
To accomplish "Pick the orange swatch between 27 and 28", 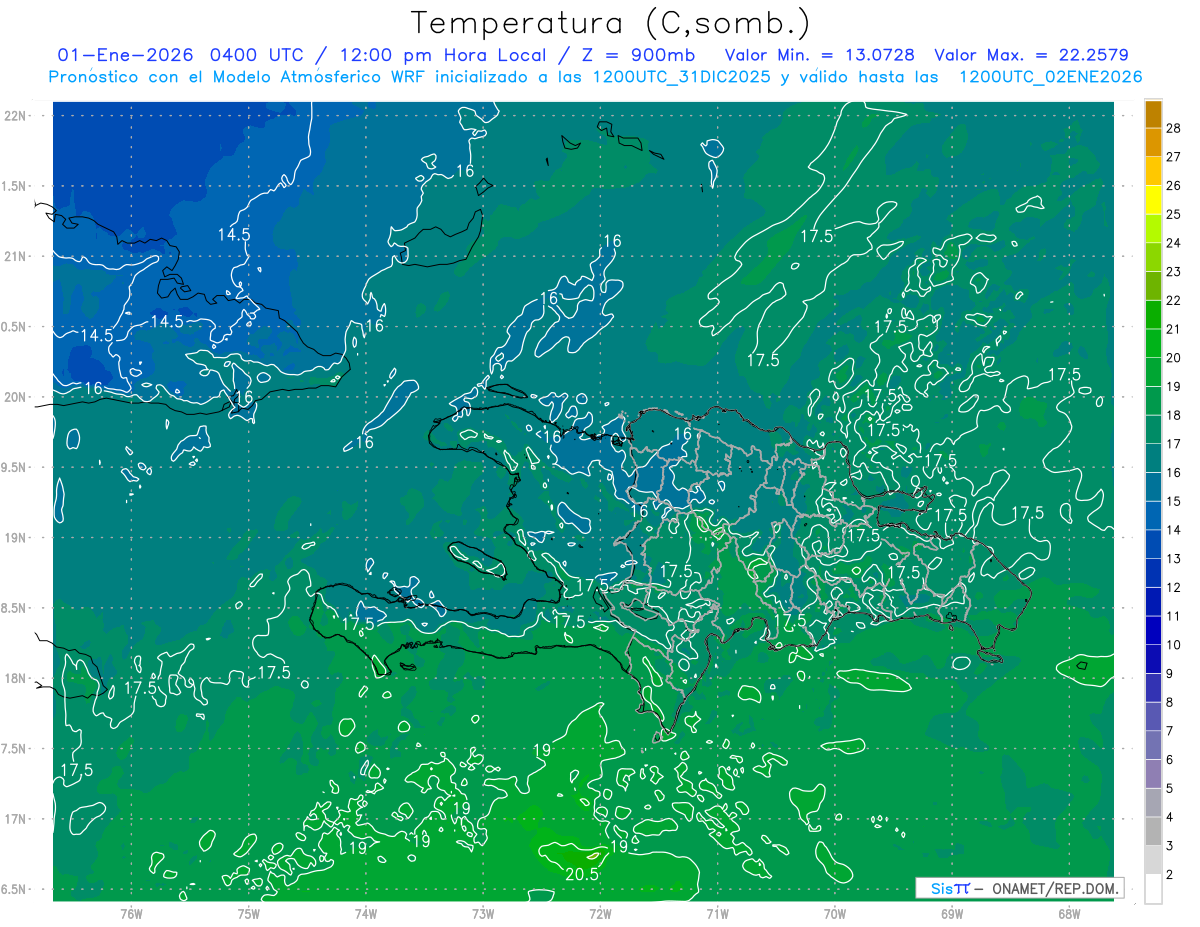I will (1153, 142).
